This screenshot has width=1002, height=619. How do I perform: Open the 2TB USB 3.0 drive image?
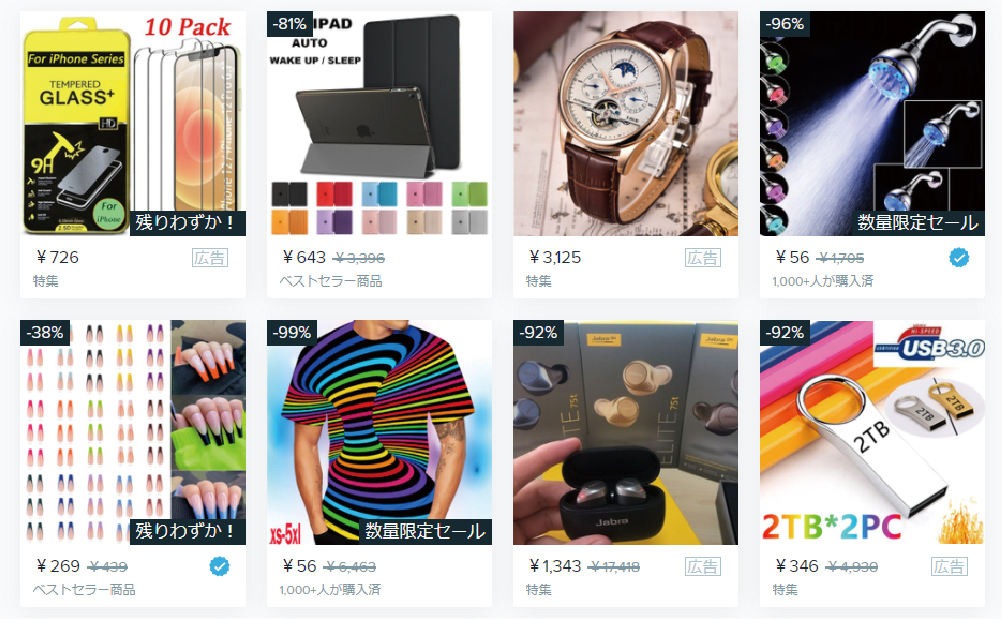coord(872,432)
